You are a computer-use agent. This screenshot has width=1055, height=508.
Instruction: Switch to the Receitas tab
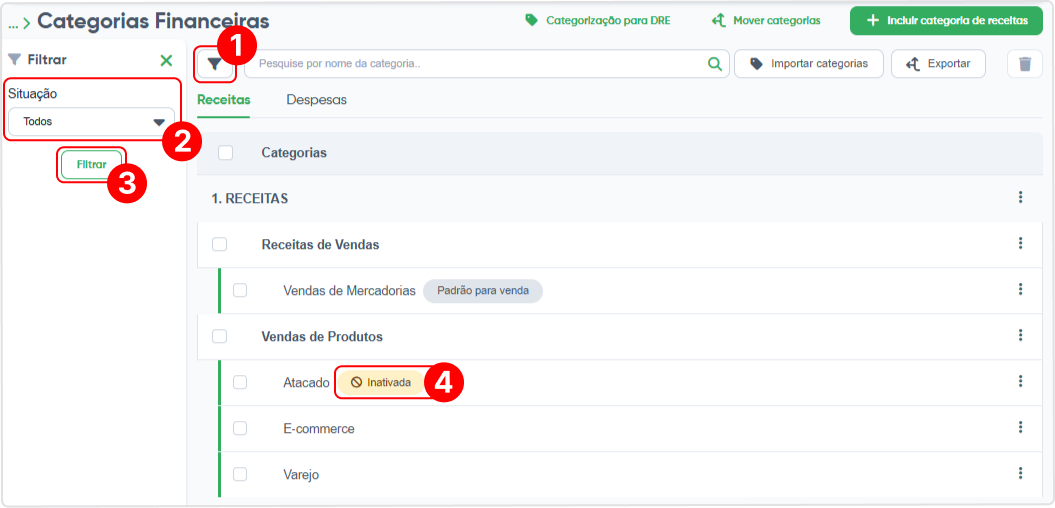pos(223,100)
